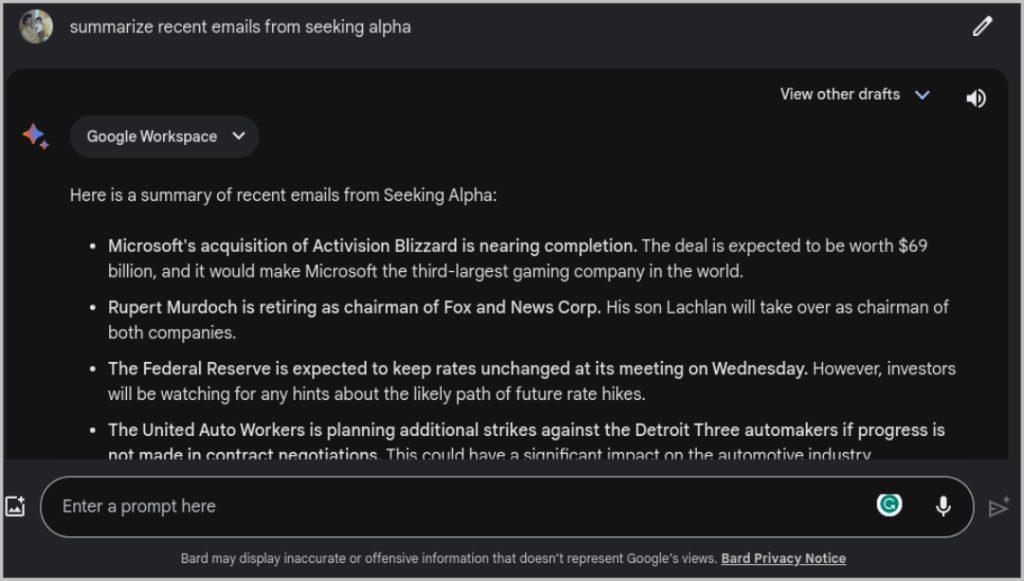The width and height of the screenshot is (1024, 581).
Task: Click the Here is a summary intro line
Action: (x=283, y=195)
